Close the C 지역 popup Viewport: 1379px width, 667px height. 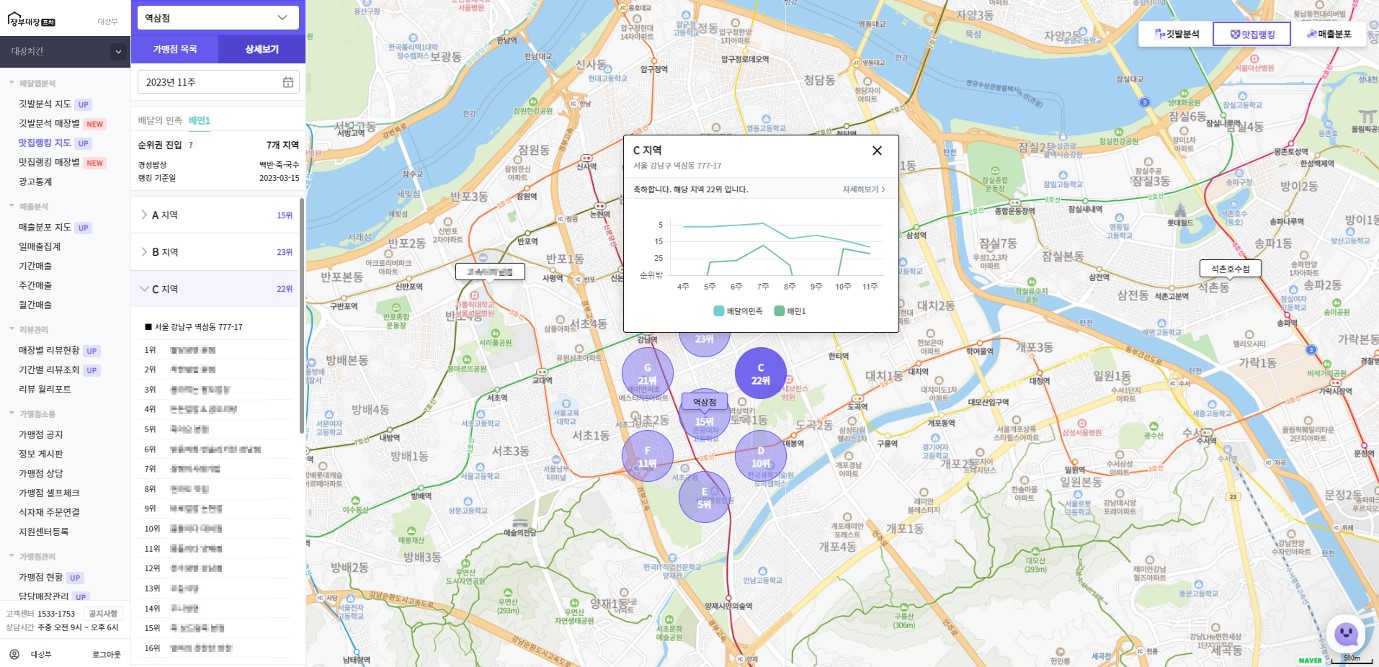tap(877, 150)
